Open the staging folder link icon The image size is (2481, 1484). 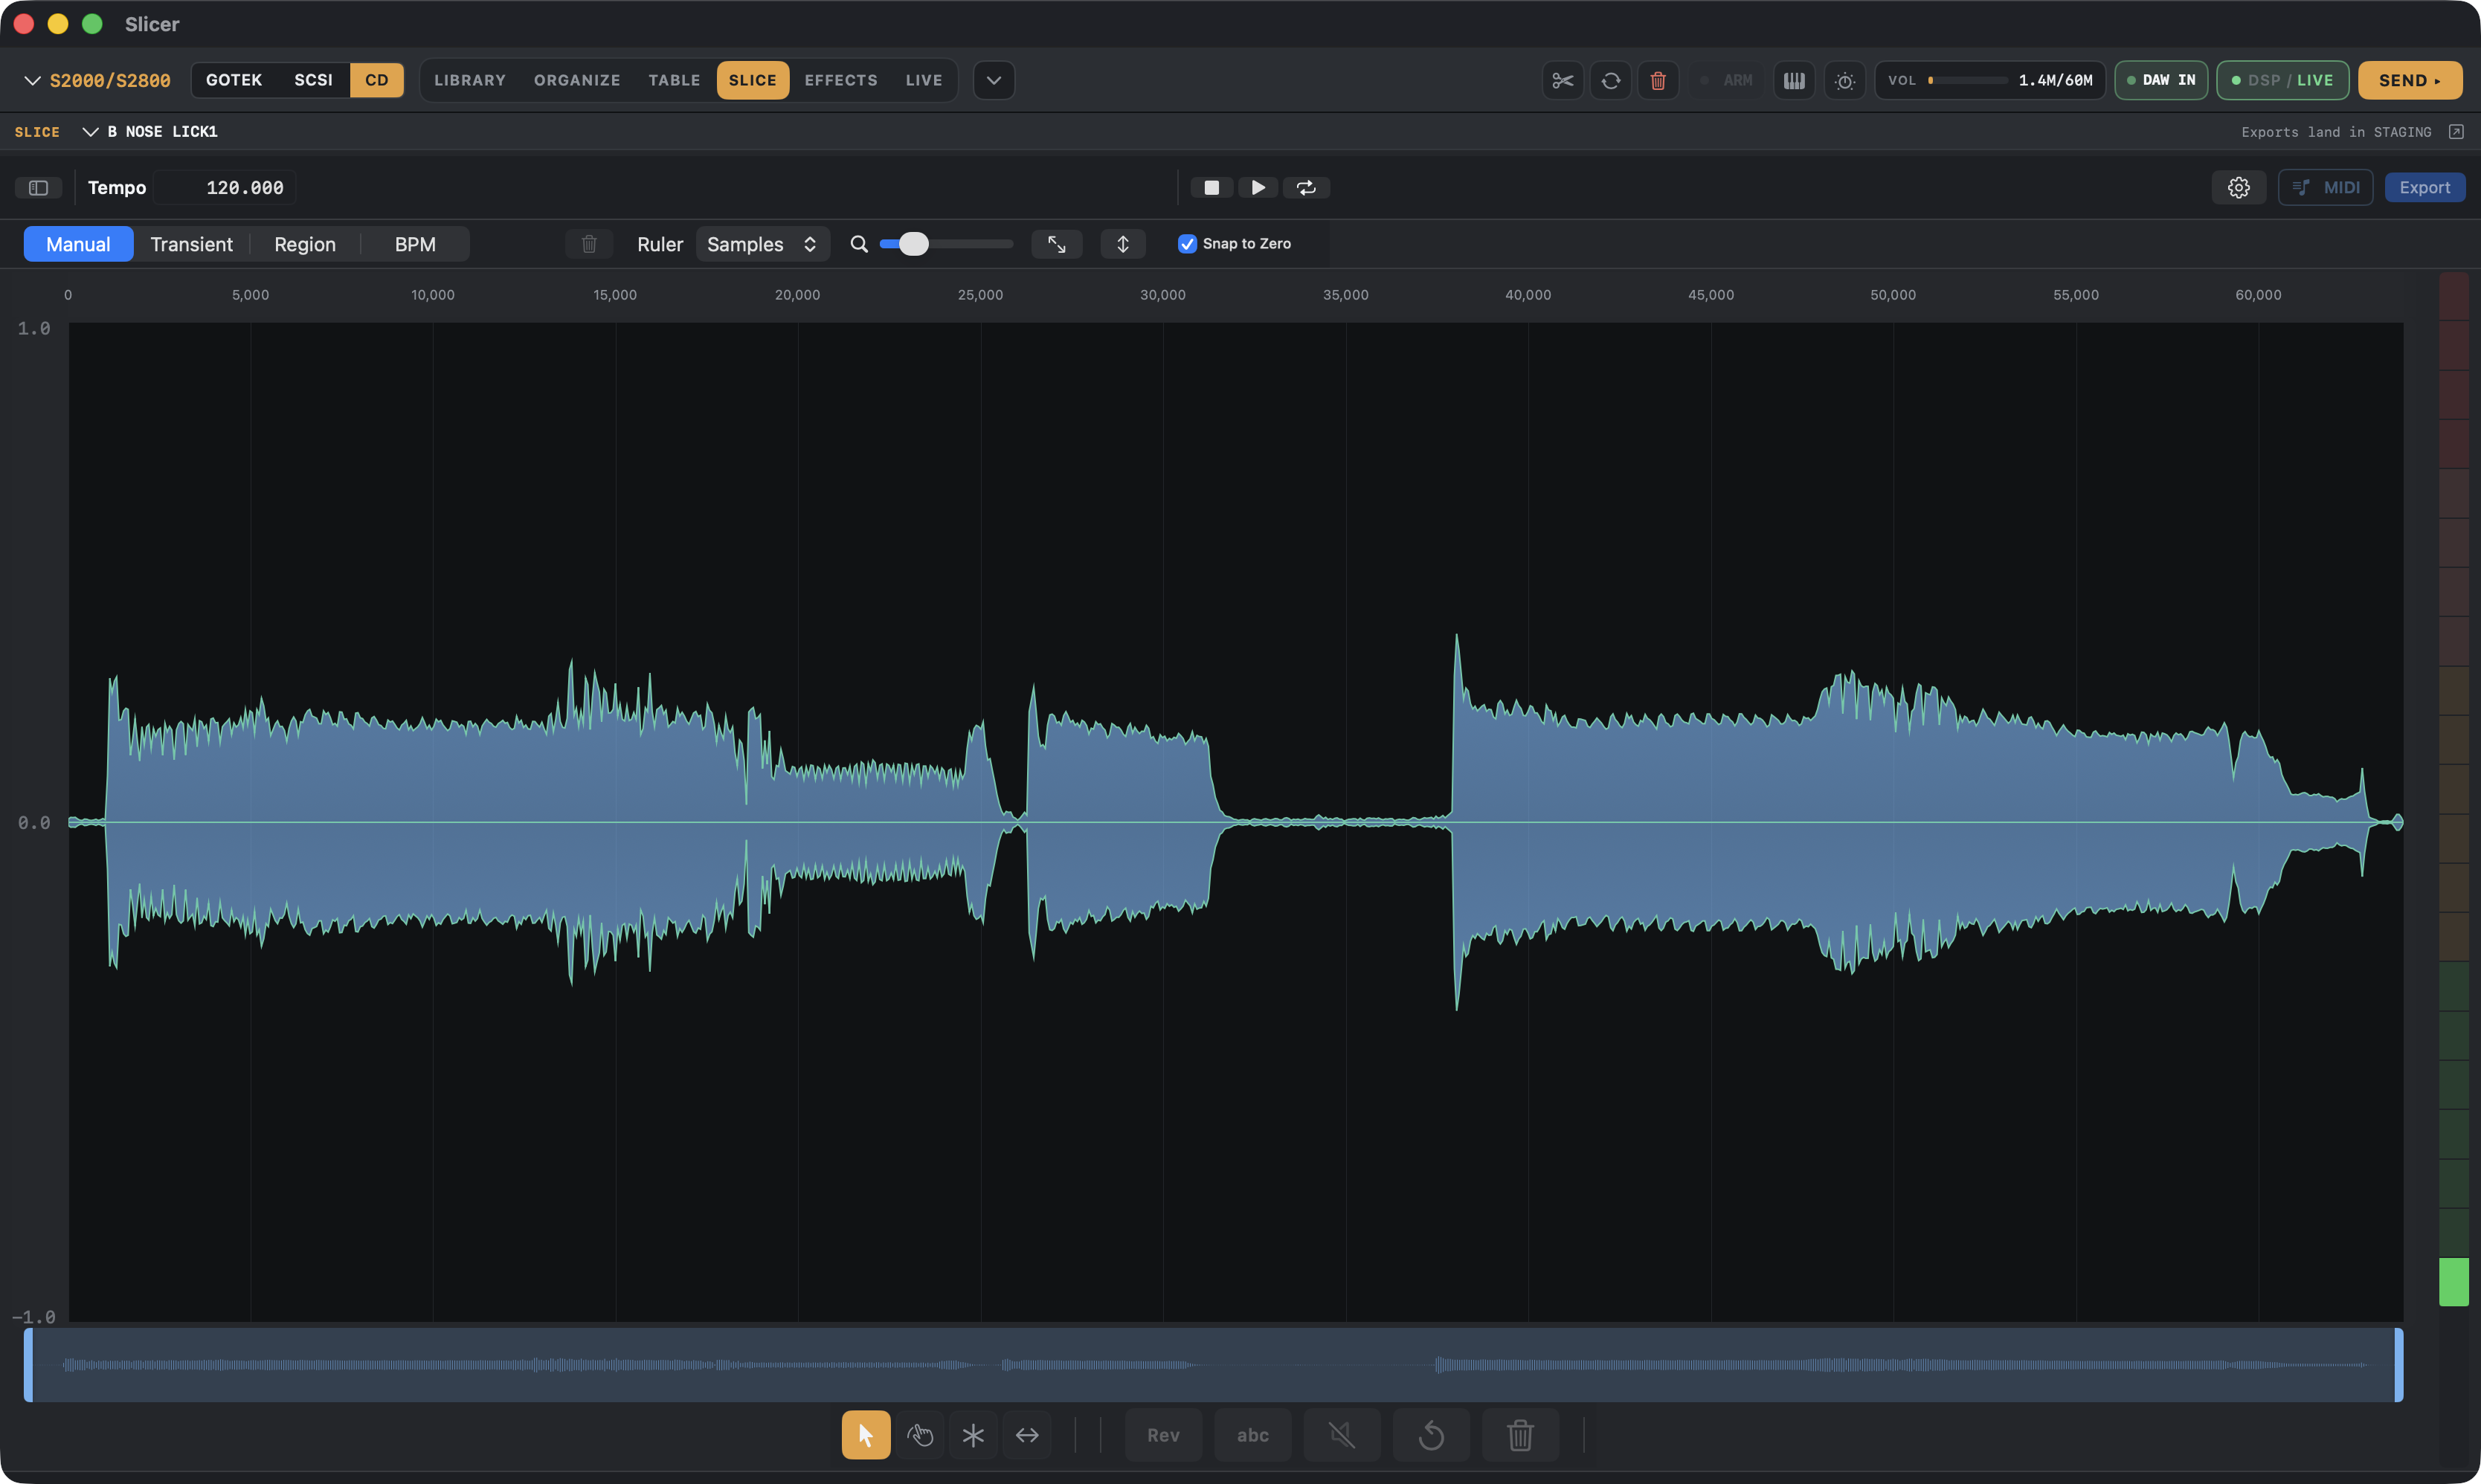[2456, 132]
